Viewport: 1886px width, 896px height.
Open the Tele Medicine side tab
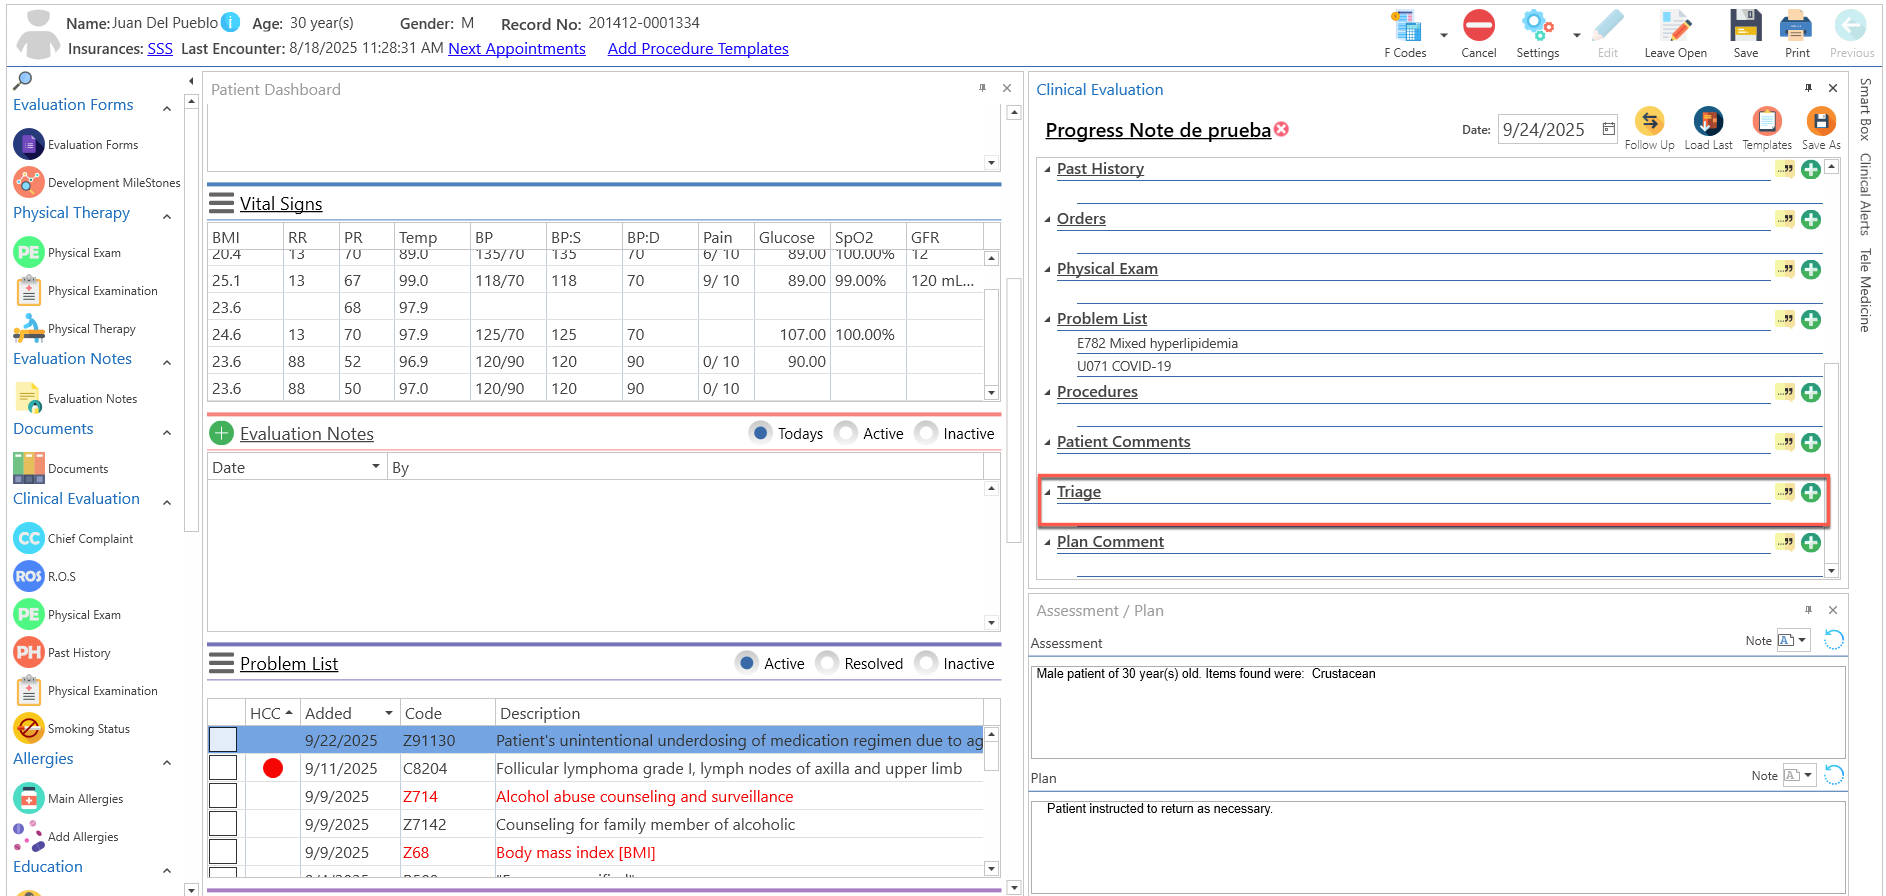point(1865,290)
